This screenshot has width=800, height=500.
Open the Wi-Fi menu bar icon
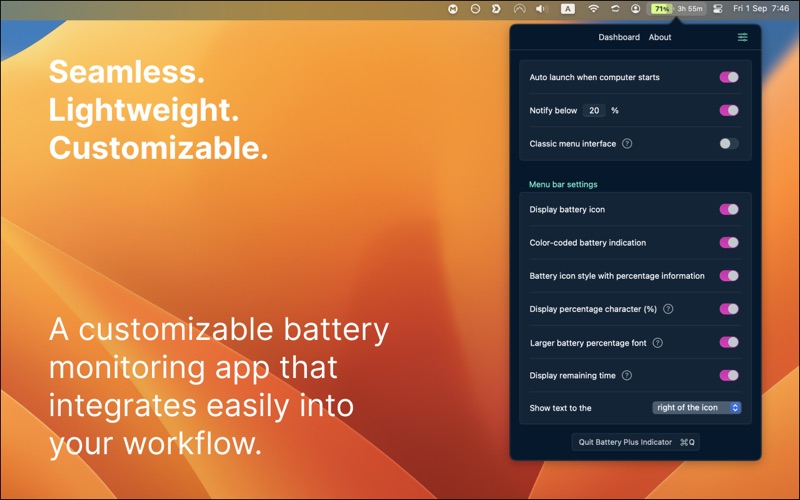click(593, 9)
